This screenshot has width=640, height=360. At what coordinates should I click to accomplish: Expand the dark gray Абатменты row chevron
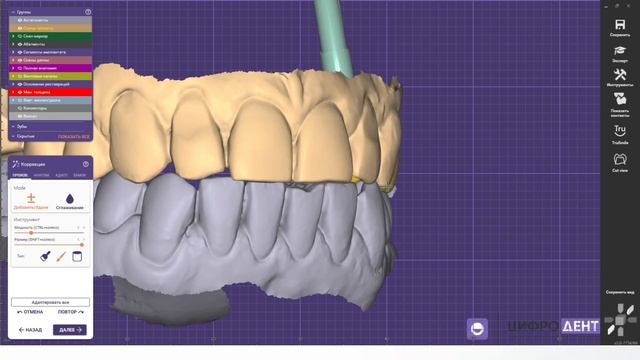(x=13, y=44)
